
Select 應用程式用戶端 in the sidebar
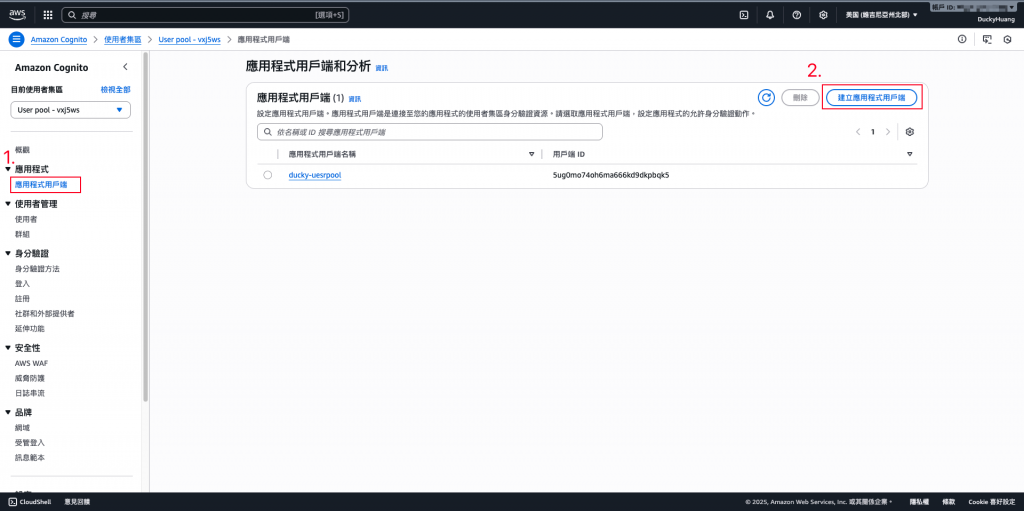pyautogui.click(x=40, y=185)
